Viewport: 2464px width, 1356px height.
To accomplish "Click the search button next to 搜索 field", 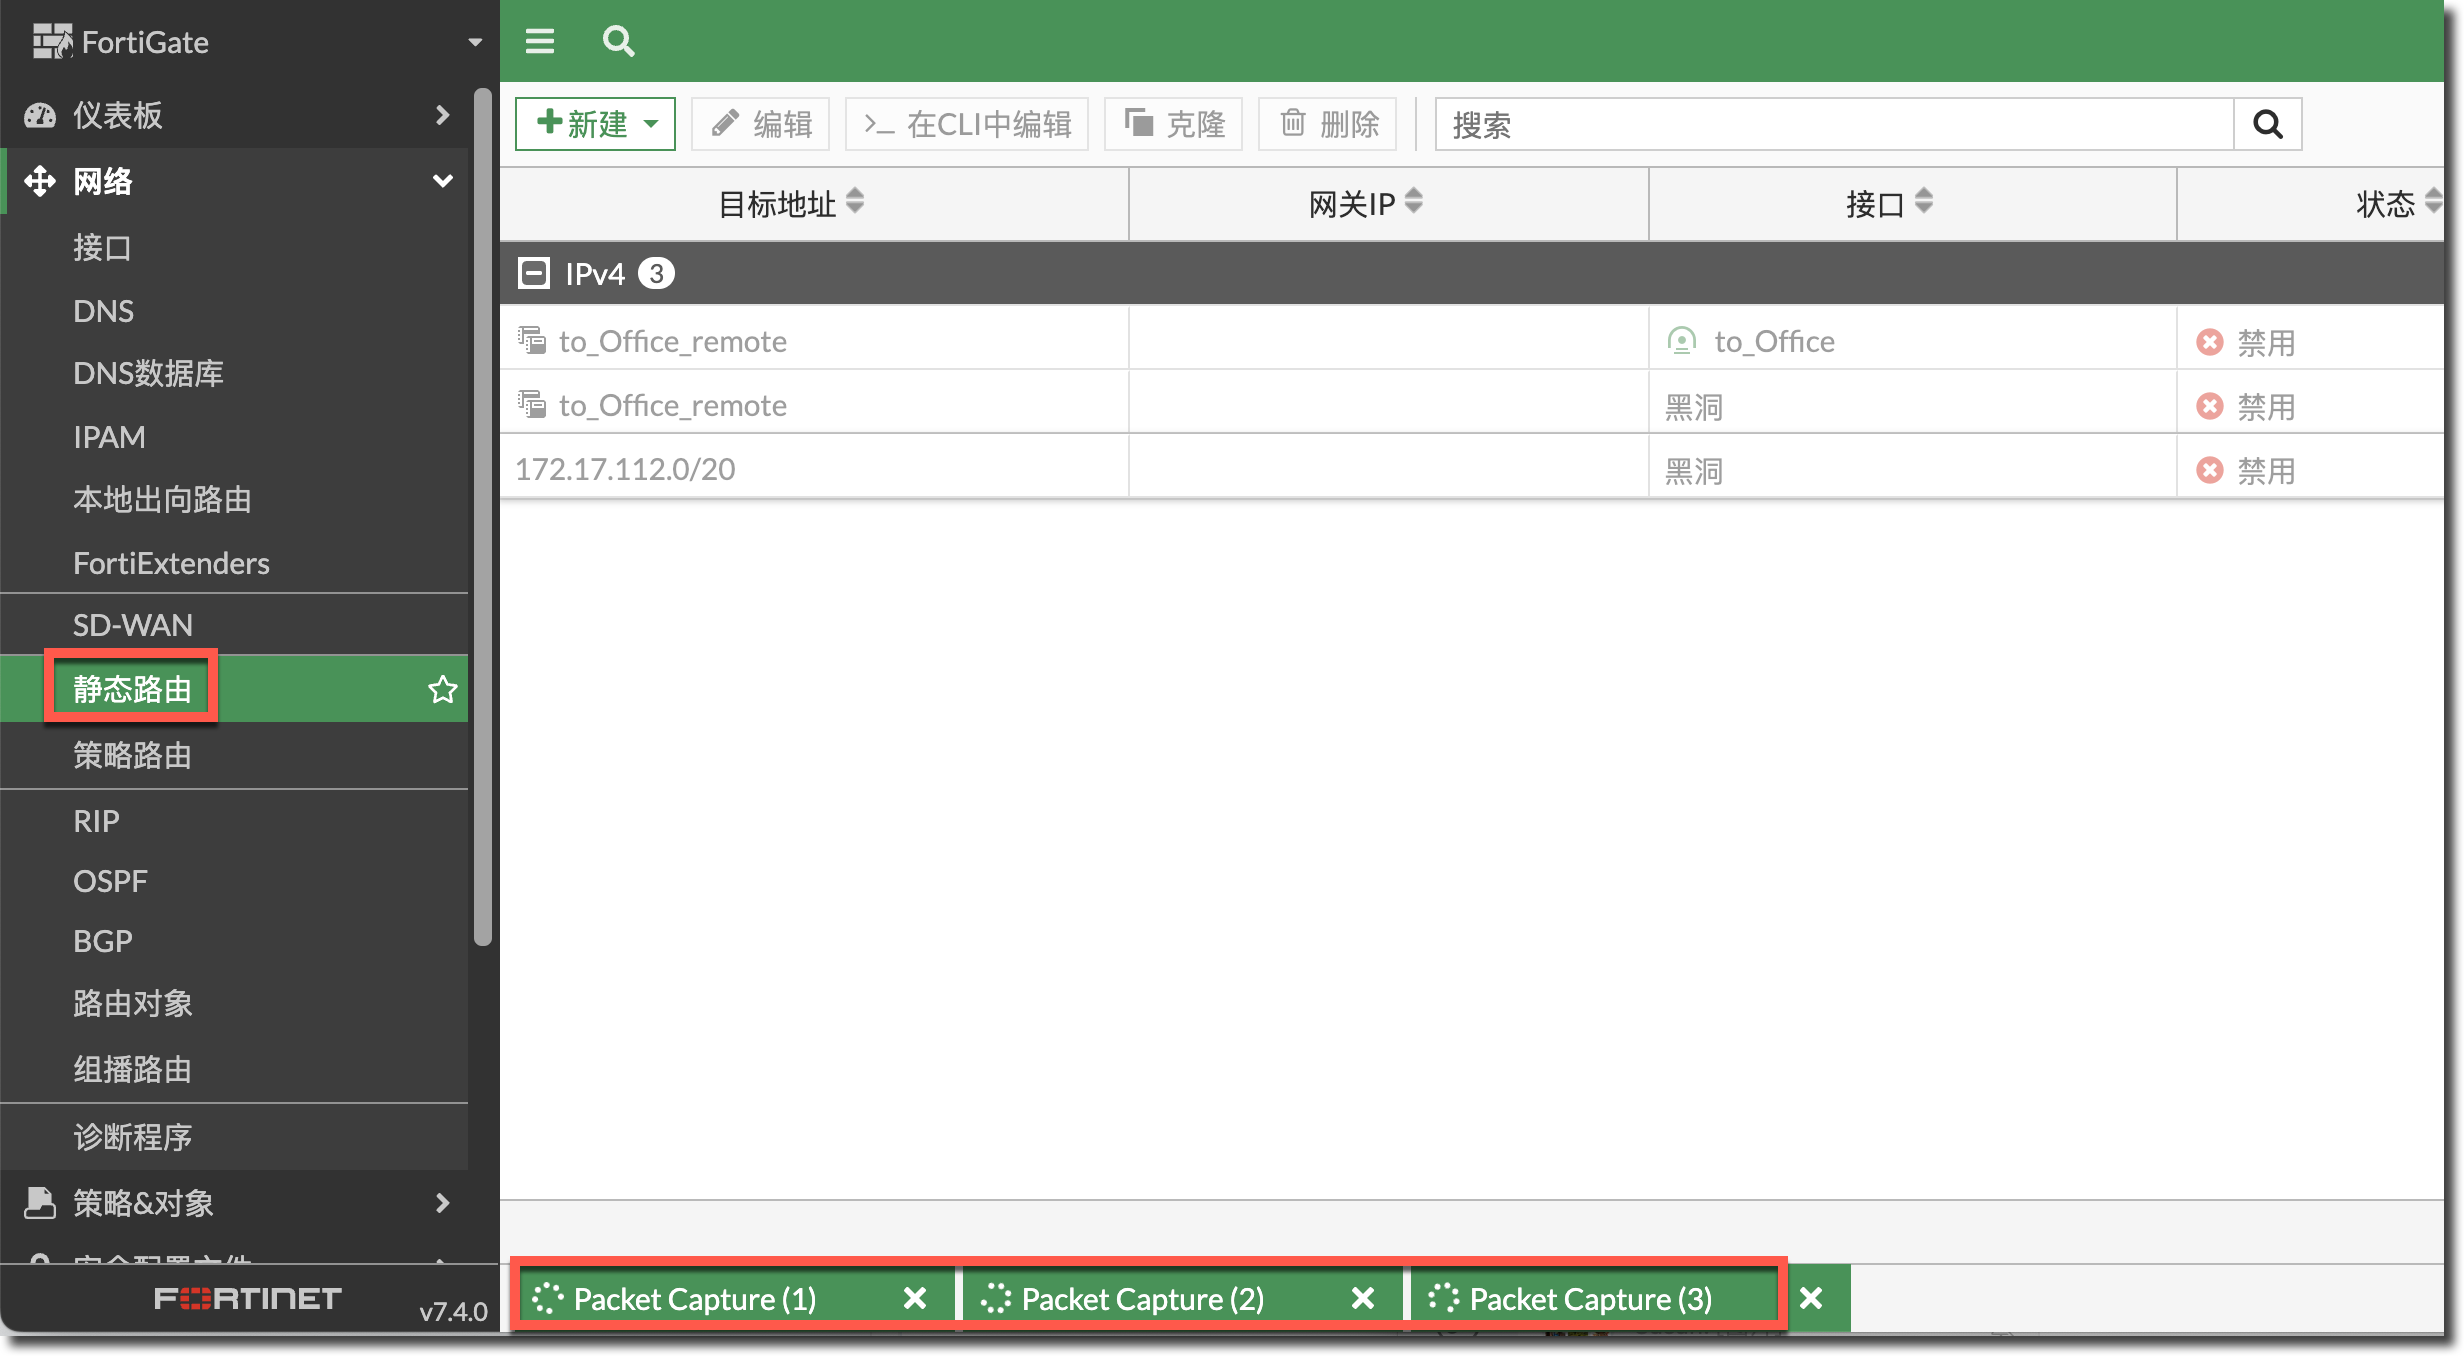I will tap(2267, 124).
